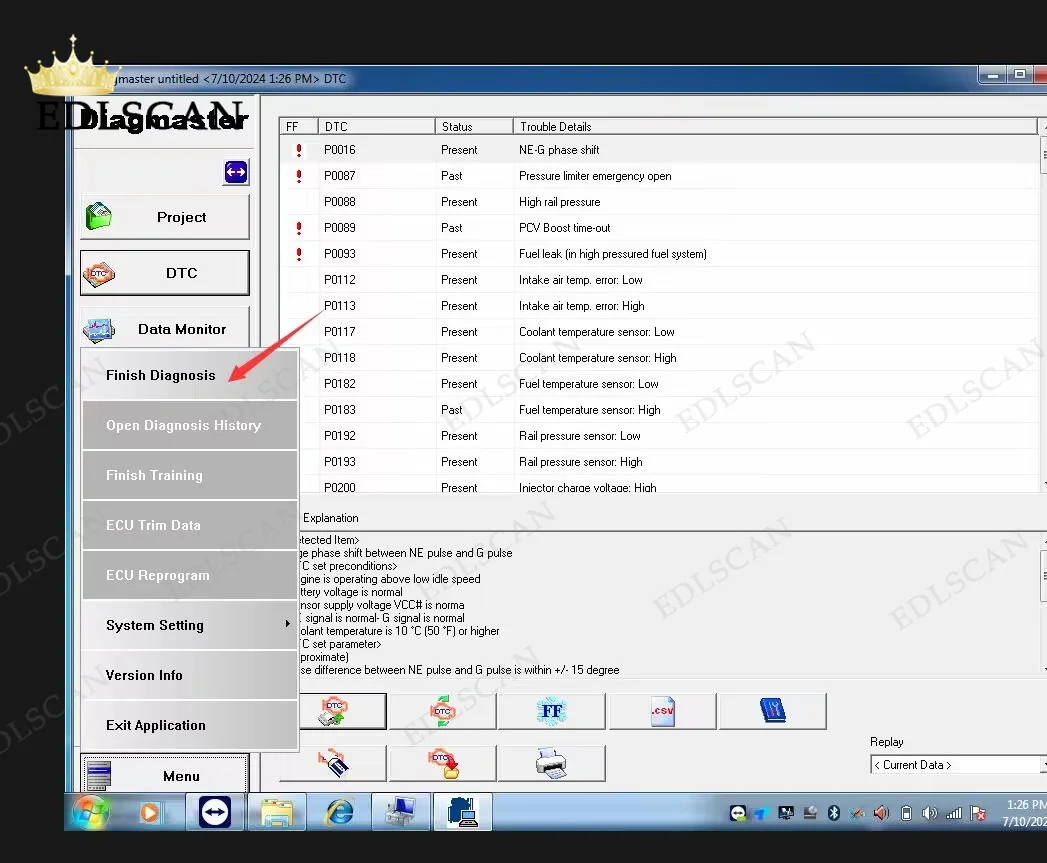Select 'Rail pressure sensor: High' detail

(580, 462)
